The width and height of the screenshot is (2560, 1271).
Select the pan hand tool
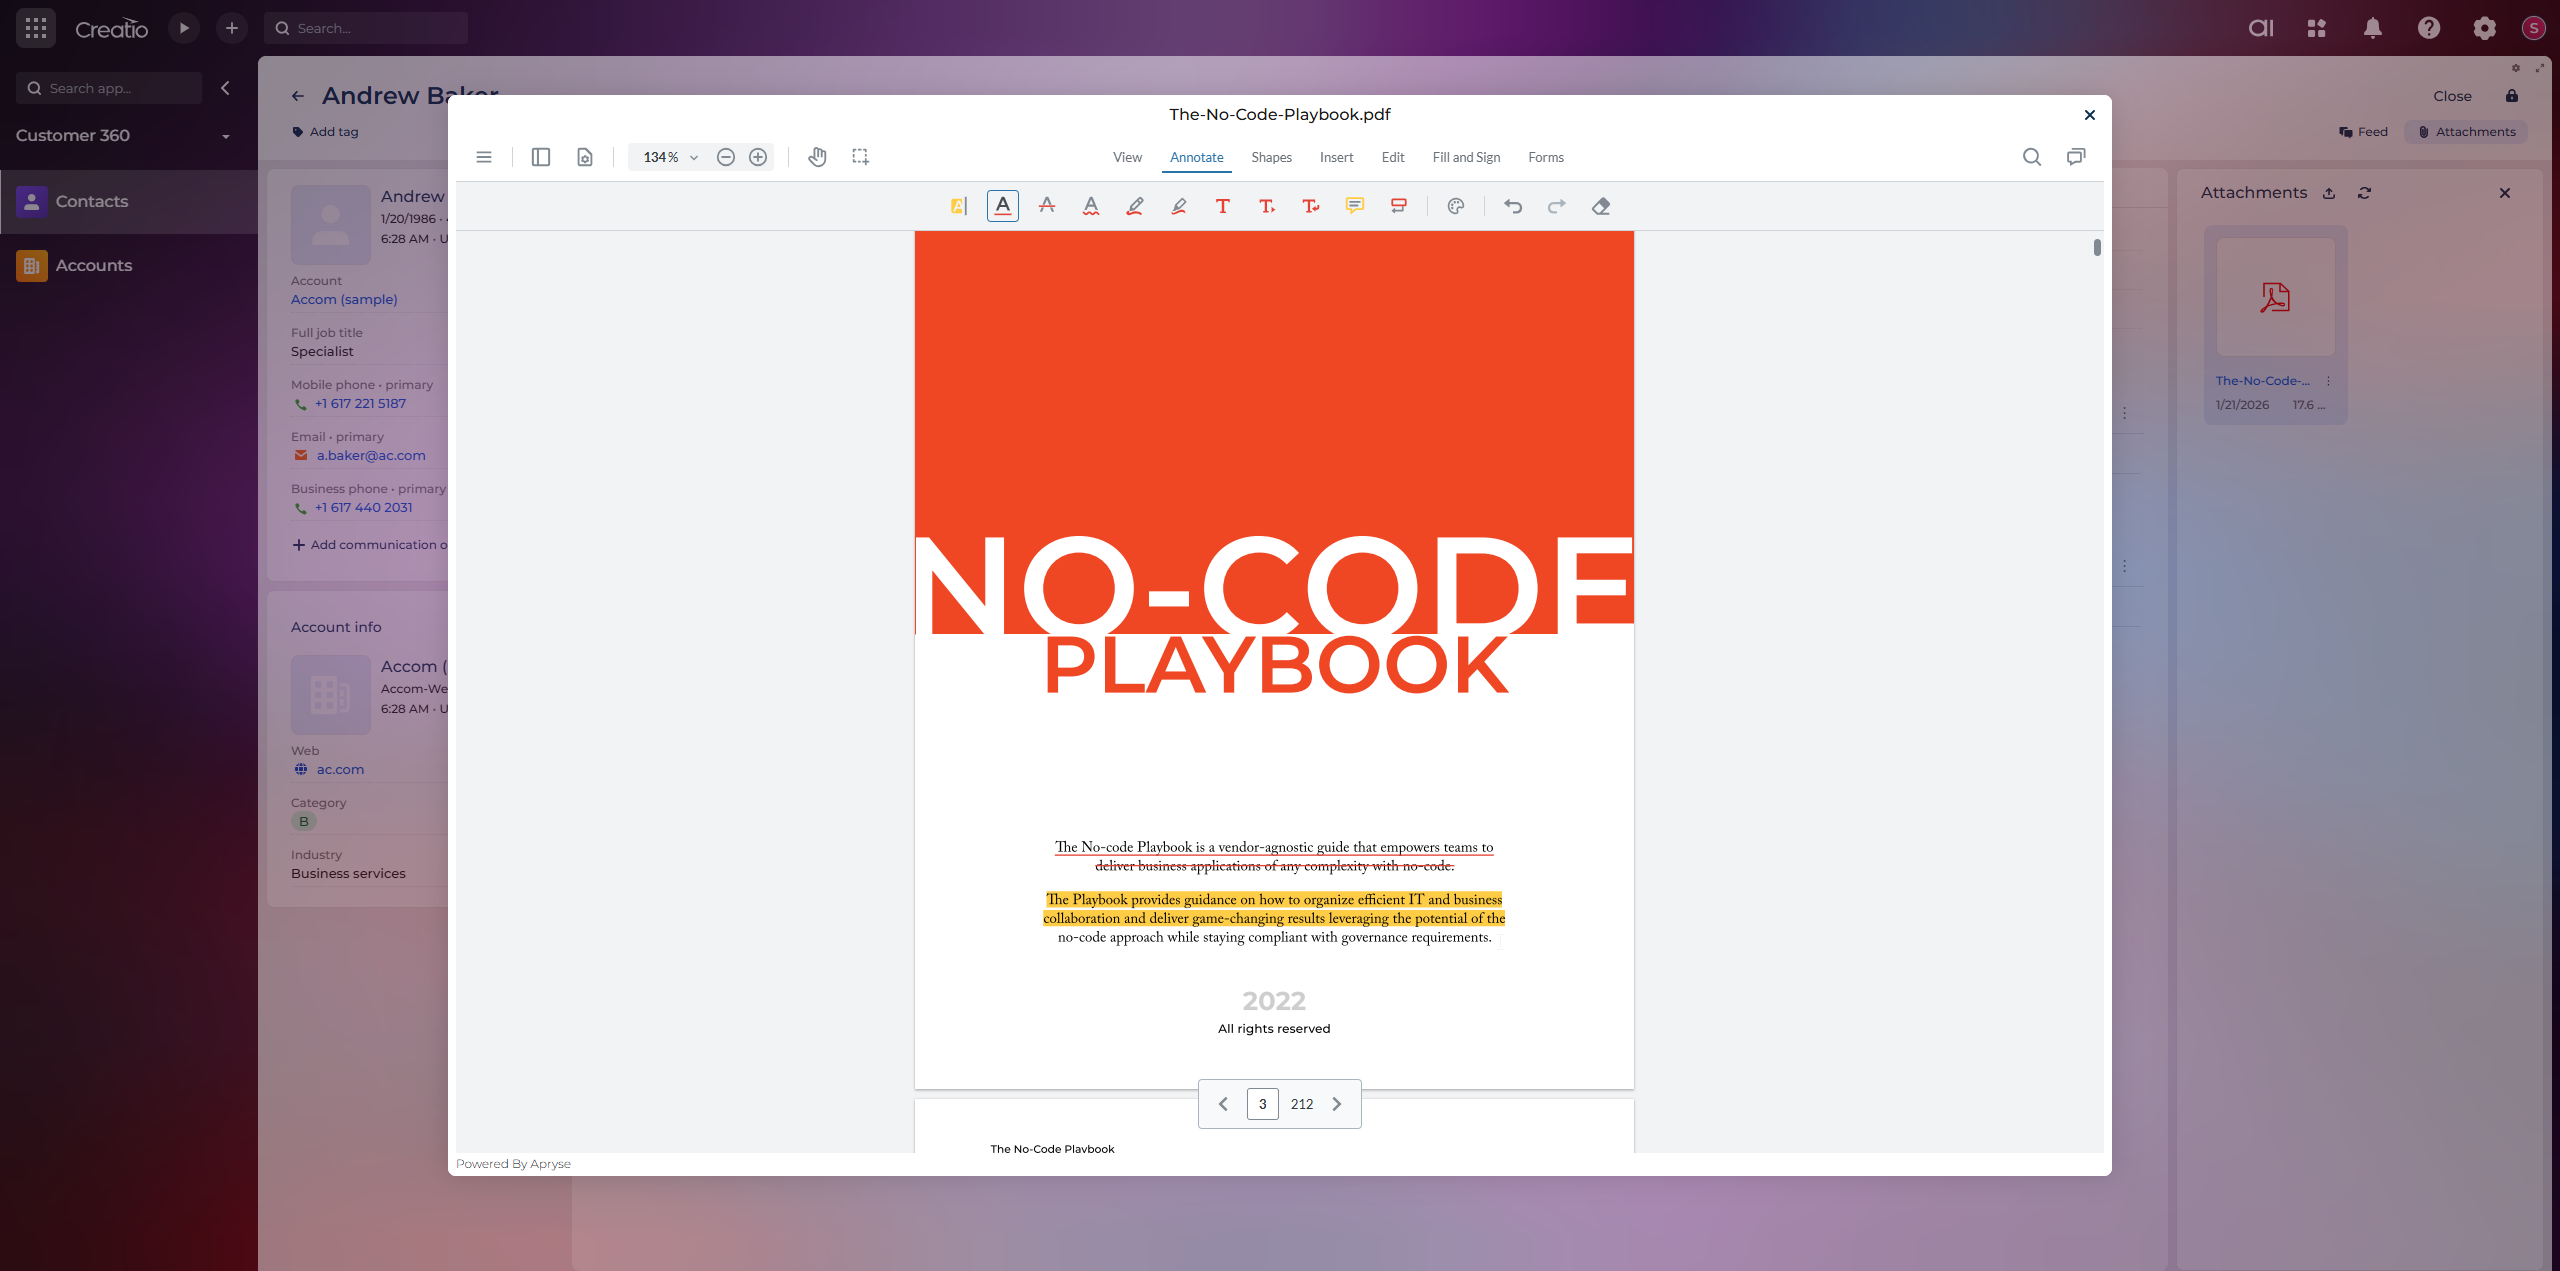[817, 157]
